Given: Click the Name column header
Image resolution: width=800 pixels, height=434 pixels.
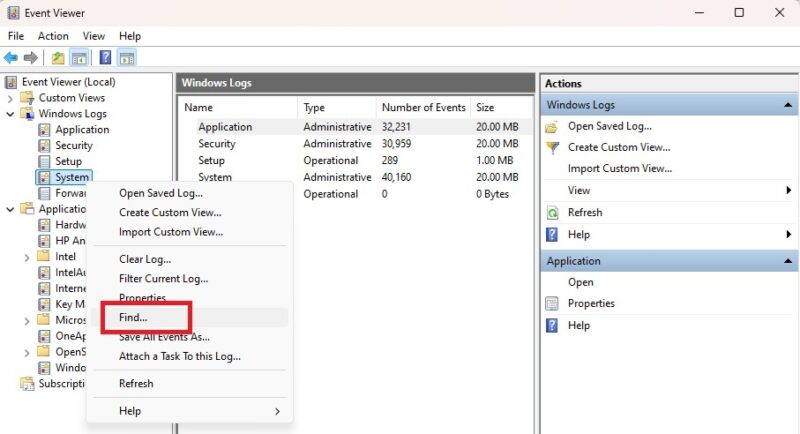Looking at the screenshot, I should pyautogui.click(x=239, y=108).
